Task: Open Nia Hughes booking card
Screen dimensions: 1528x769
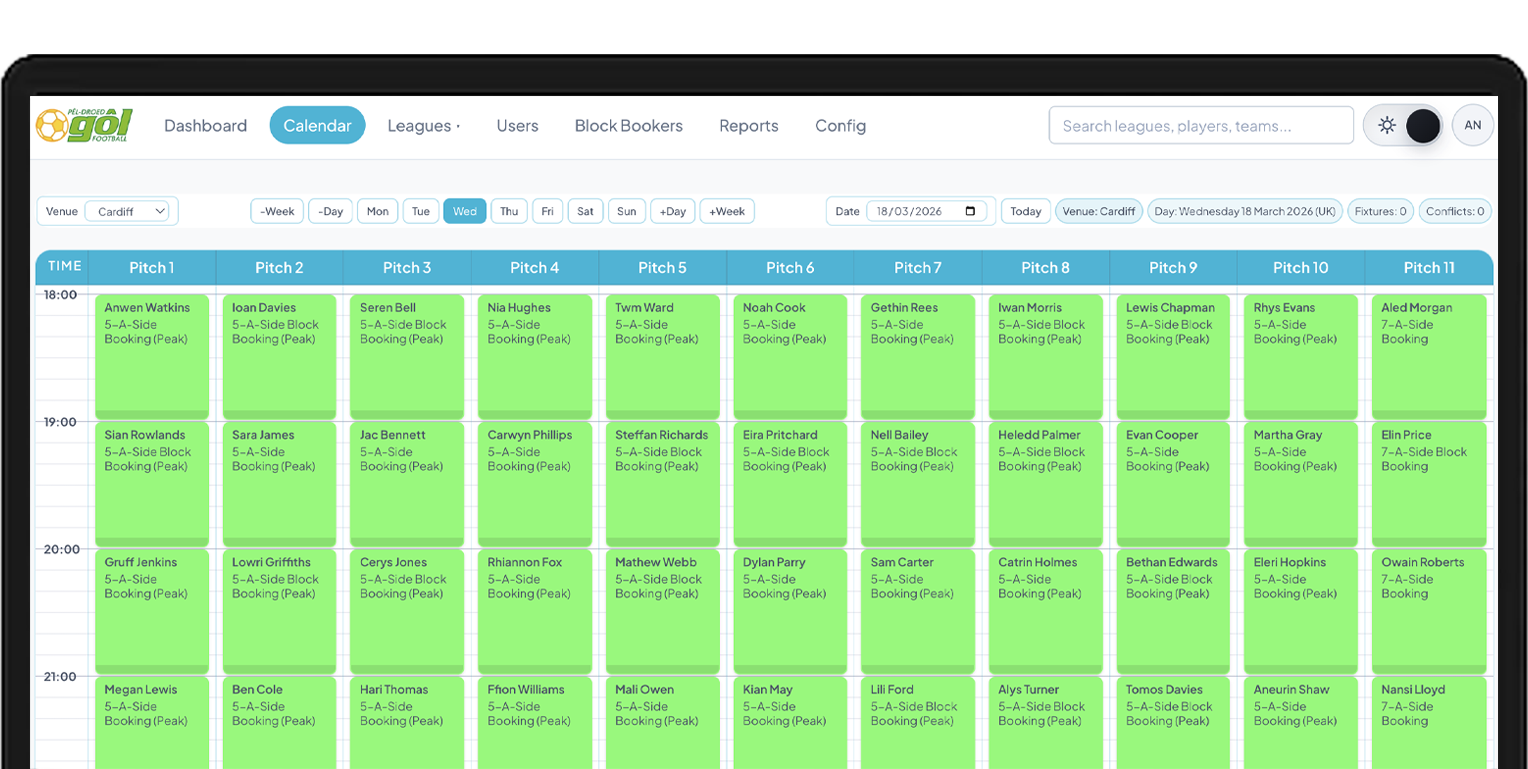Action: coord(535,356)
